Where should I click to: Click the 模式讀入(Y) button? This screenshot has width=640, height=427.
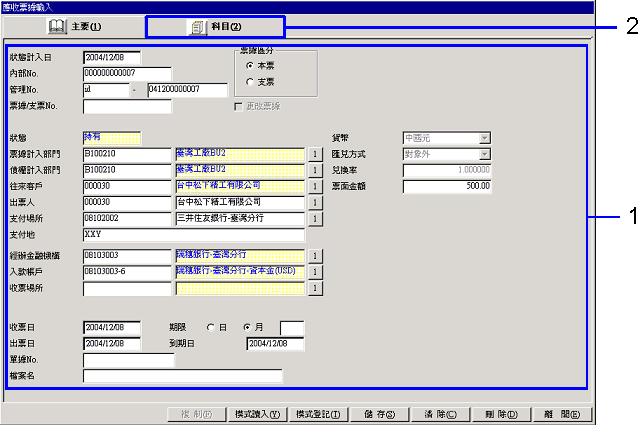(256, 414)
